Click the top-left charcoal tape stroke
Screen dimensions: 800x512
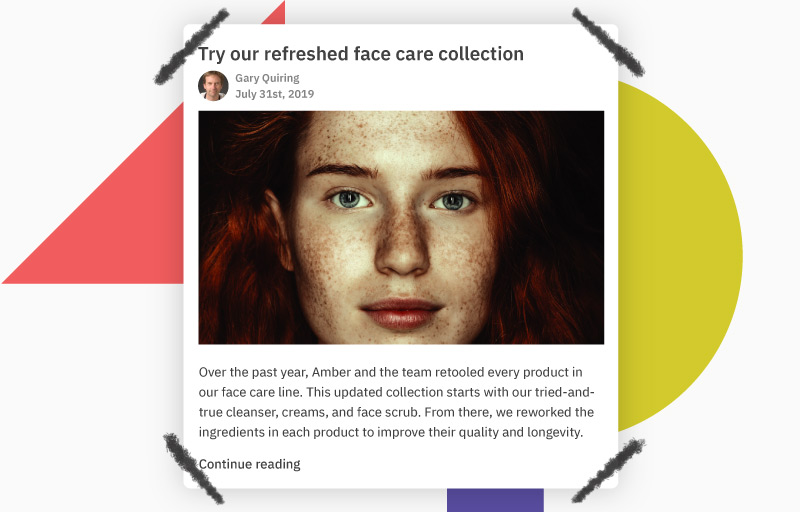pyautogui.click(x=191, y=47)
